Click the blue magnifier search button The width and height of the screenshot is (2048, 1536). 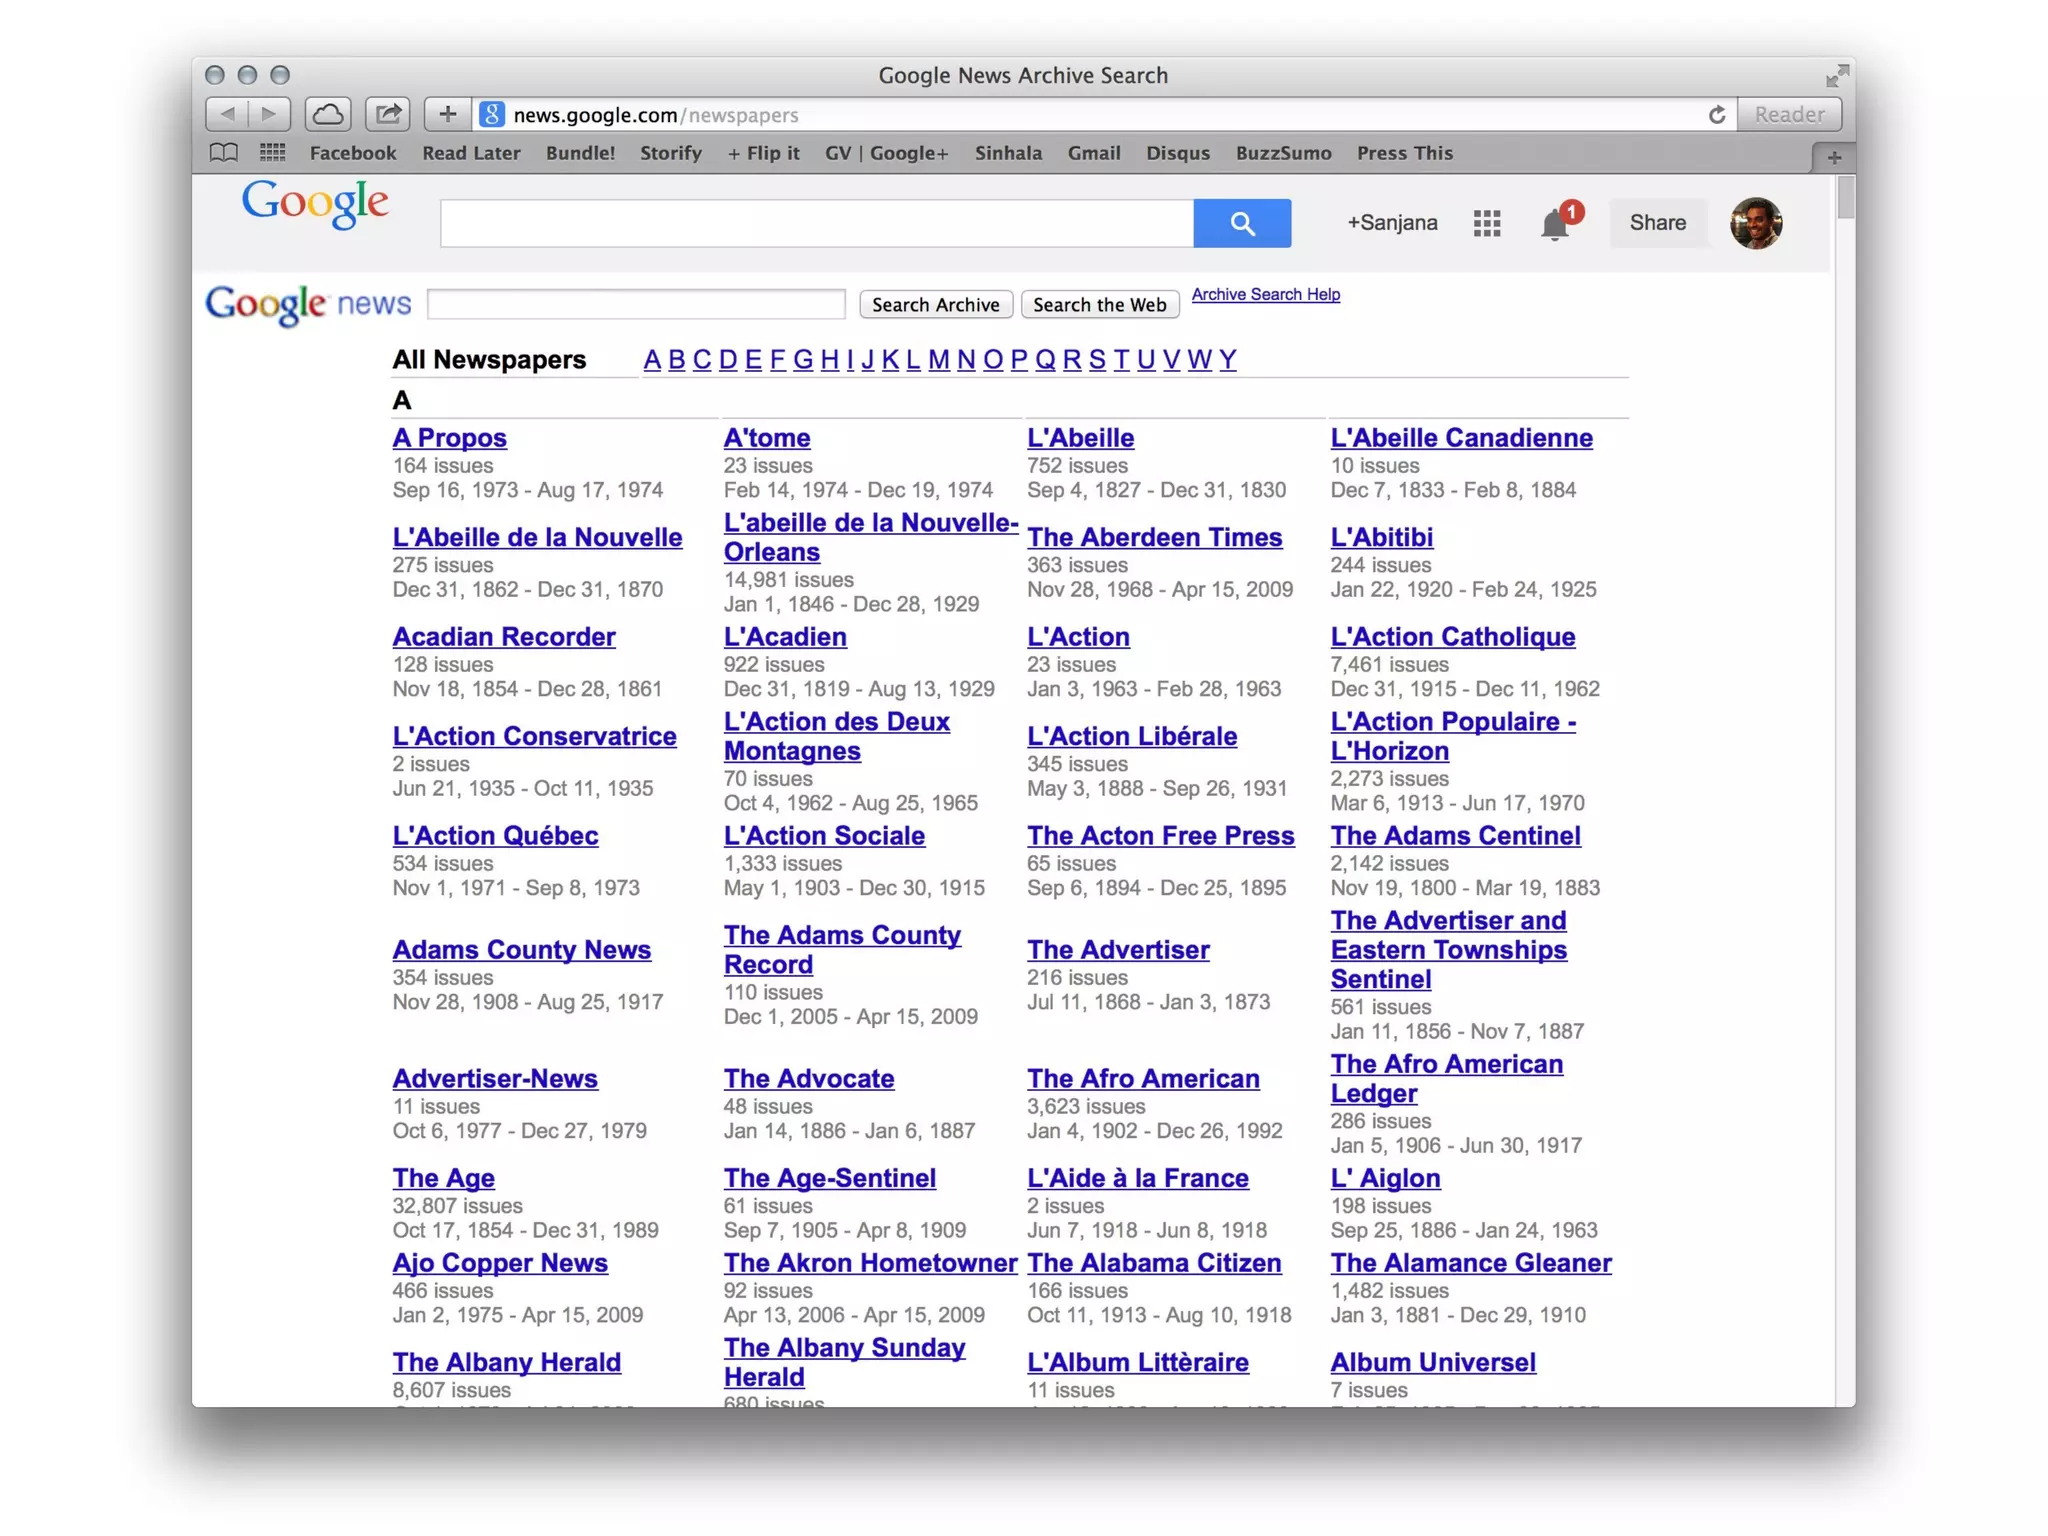pyautogui.click(x=1242, y=223)
